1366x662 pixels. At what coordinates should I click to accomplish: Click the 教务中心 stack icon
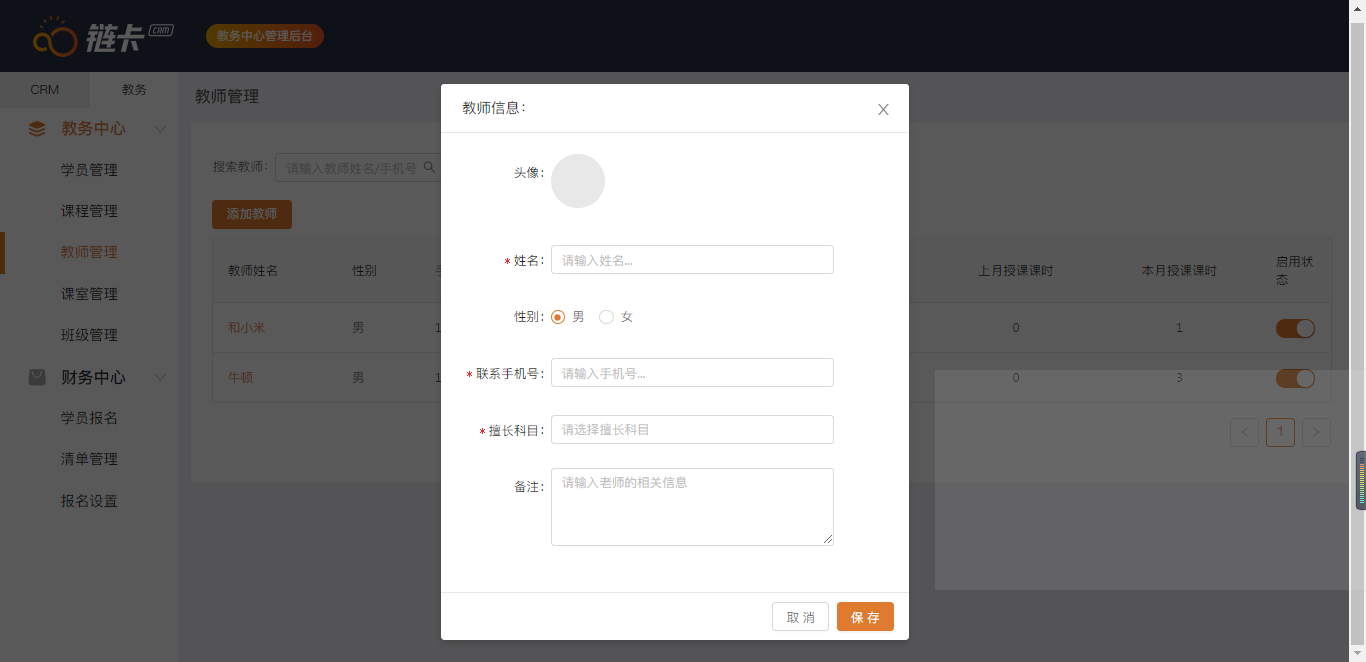(37, 129)
